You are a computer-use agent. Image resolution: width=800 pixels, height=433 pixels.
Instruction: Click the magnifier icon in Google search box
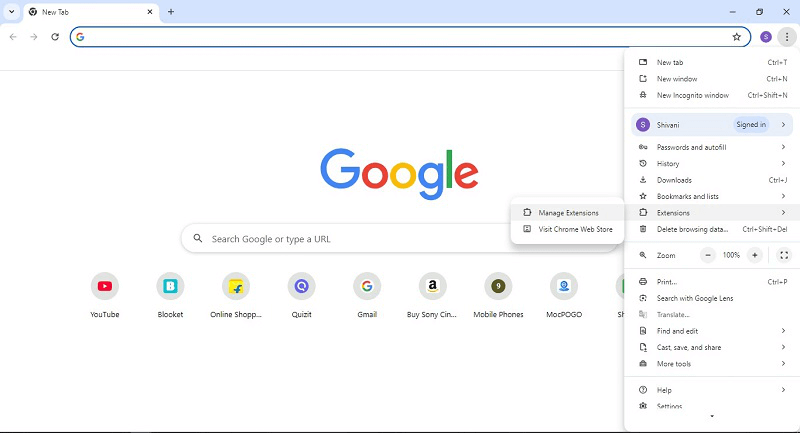198,238
